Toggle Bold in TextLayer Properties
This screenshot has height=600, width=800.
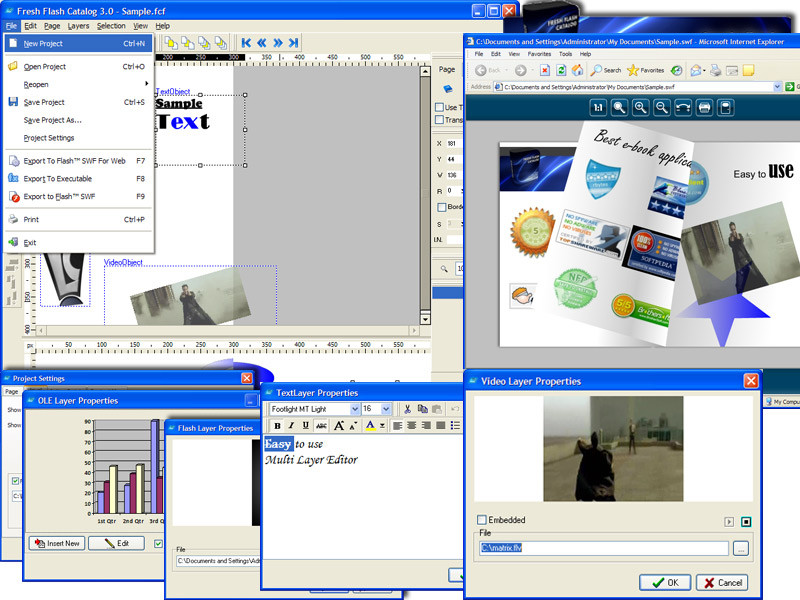click(x=277, y=426)
